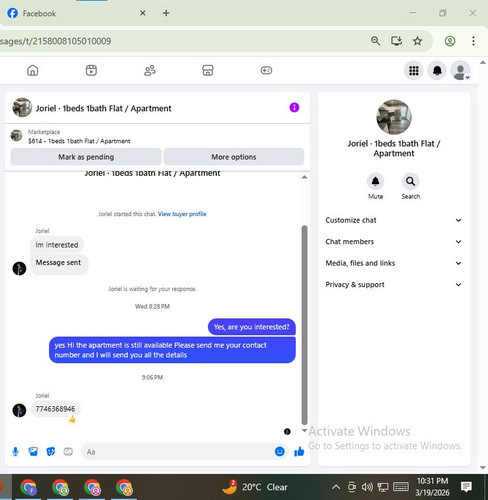
Task: Open first Chrome taskbar icon
Action: coord(28,487)
